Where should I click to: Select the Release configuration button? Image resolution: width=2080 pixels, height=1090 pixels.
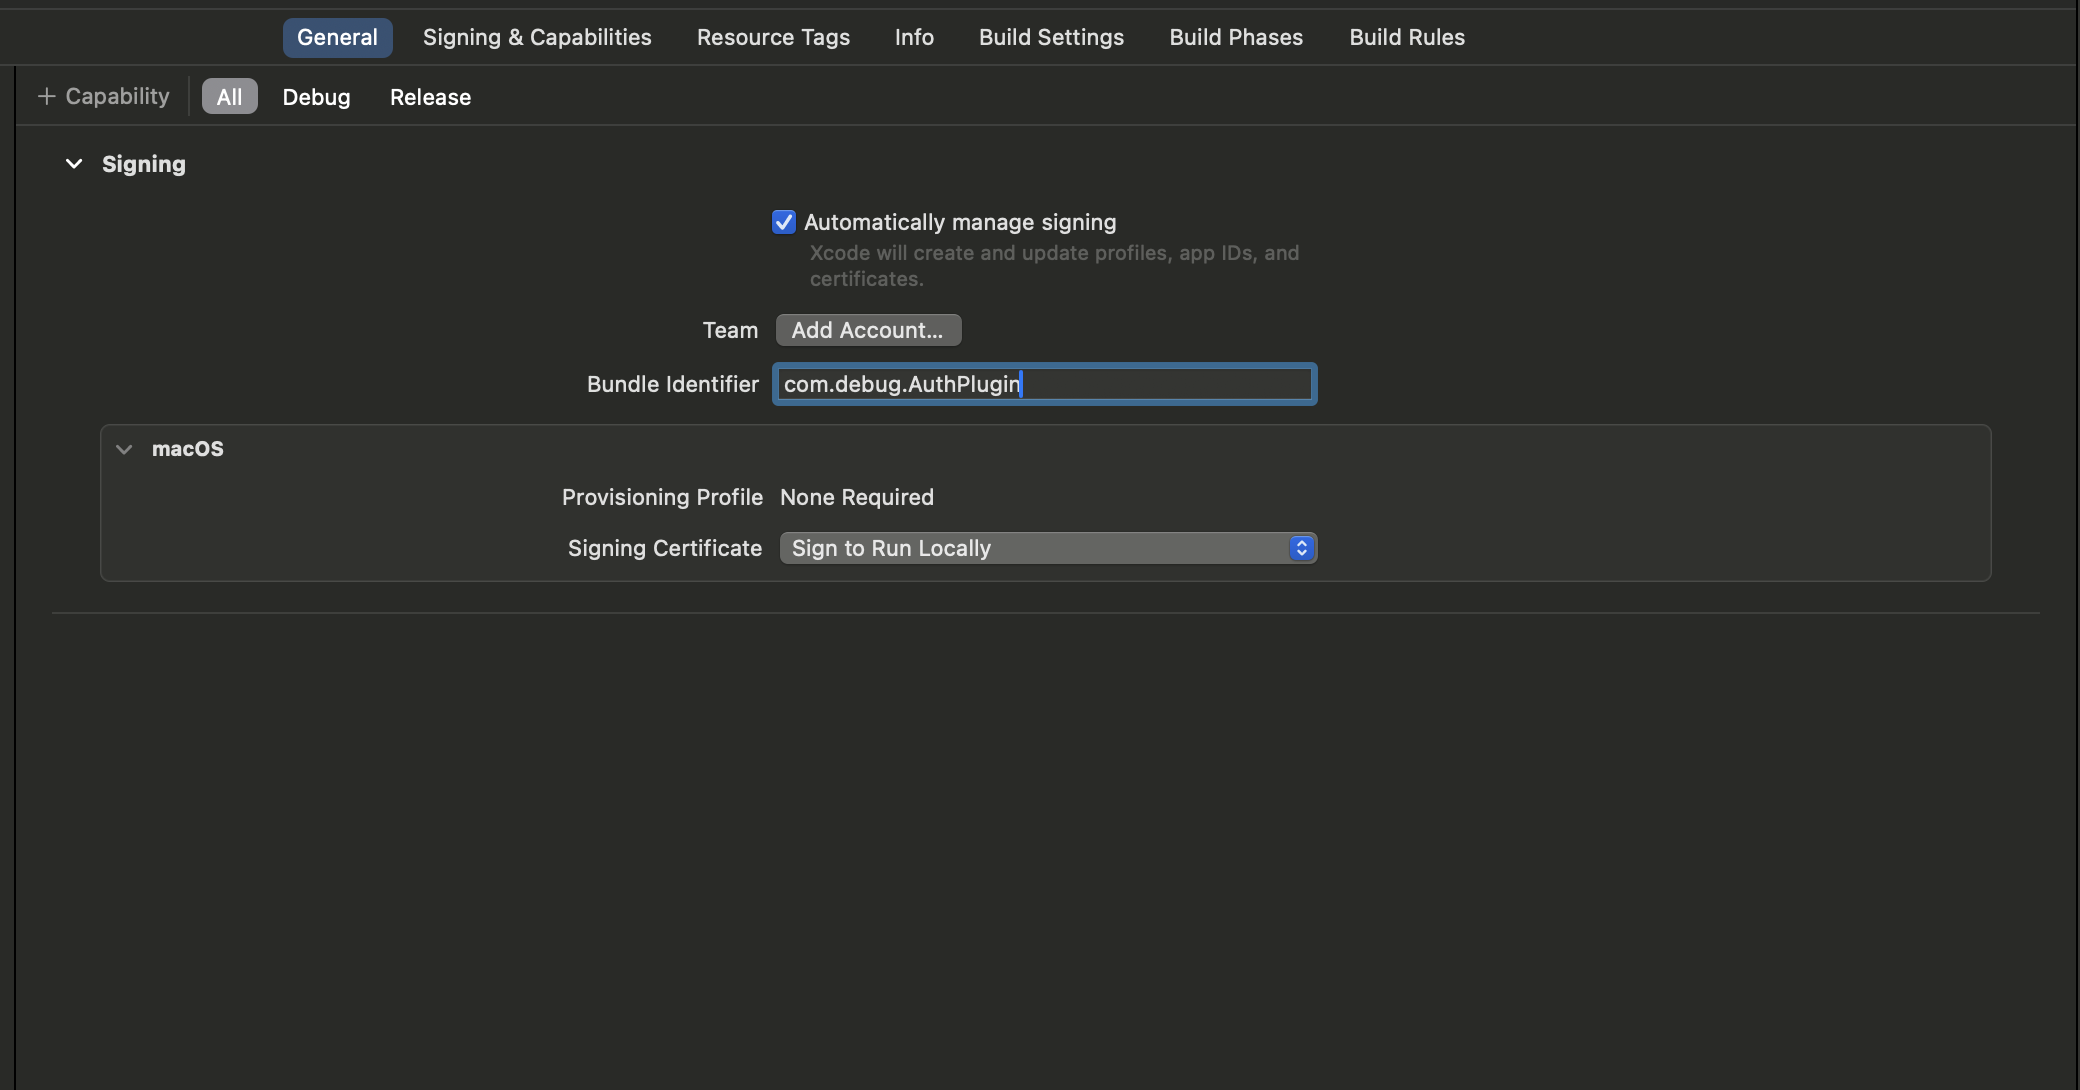point(431,95)
